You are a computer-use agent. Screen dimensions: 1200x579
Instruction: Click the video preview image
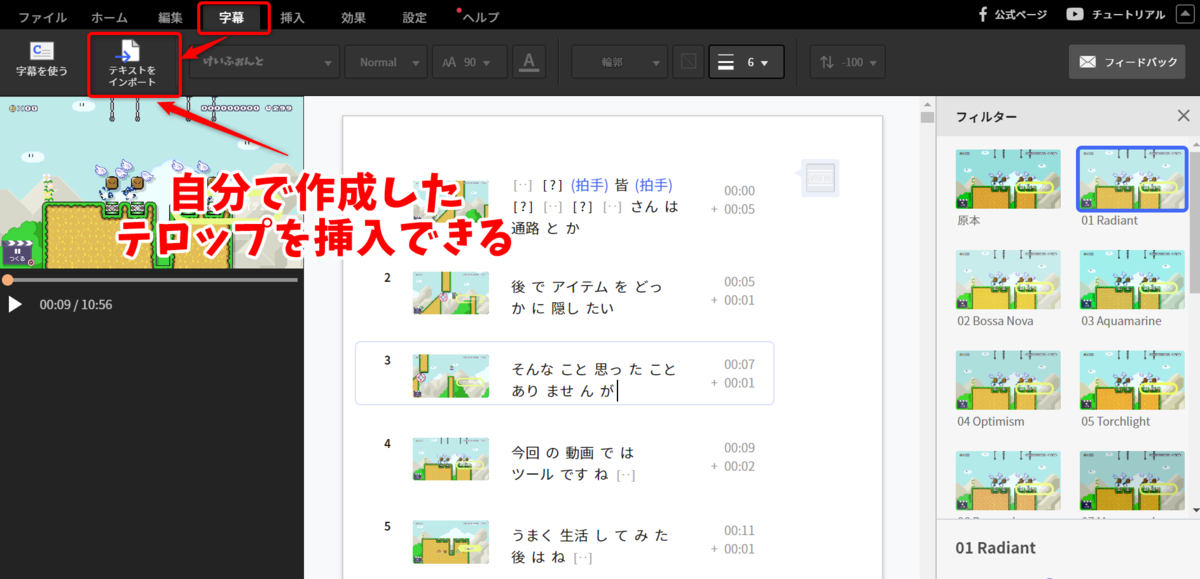(152, 183)
